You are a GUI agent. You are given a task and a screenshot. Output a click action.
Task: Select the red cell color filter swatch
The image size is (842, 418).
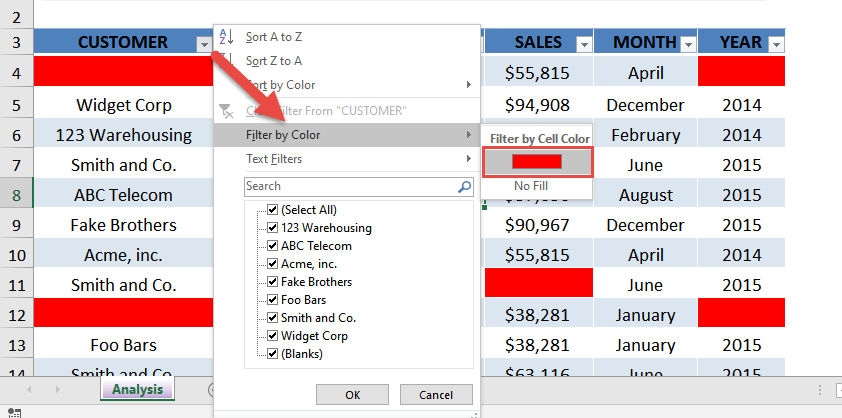pyautogui.click(x=537, y=162)
